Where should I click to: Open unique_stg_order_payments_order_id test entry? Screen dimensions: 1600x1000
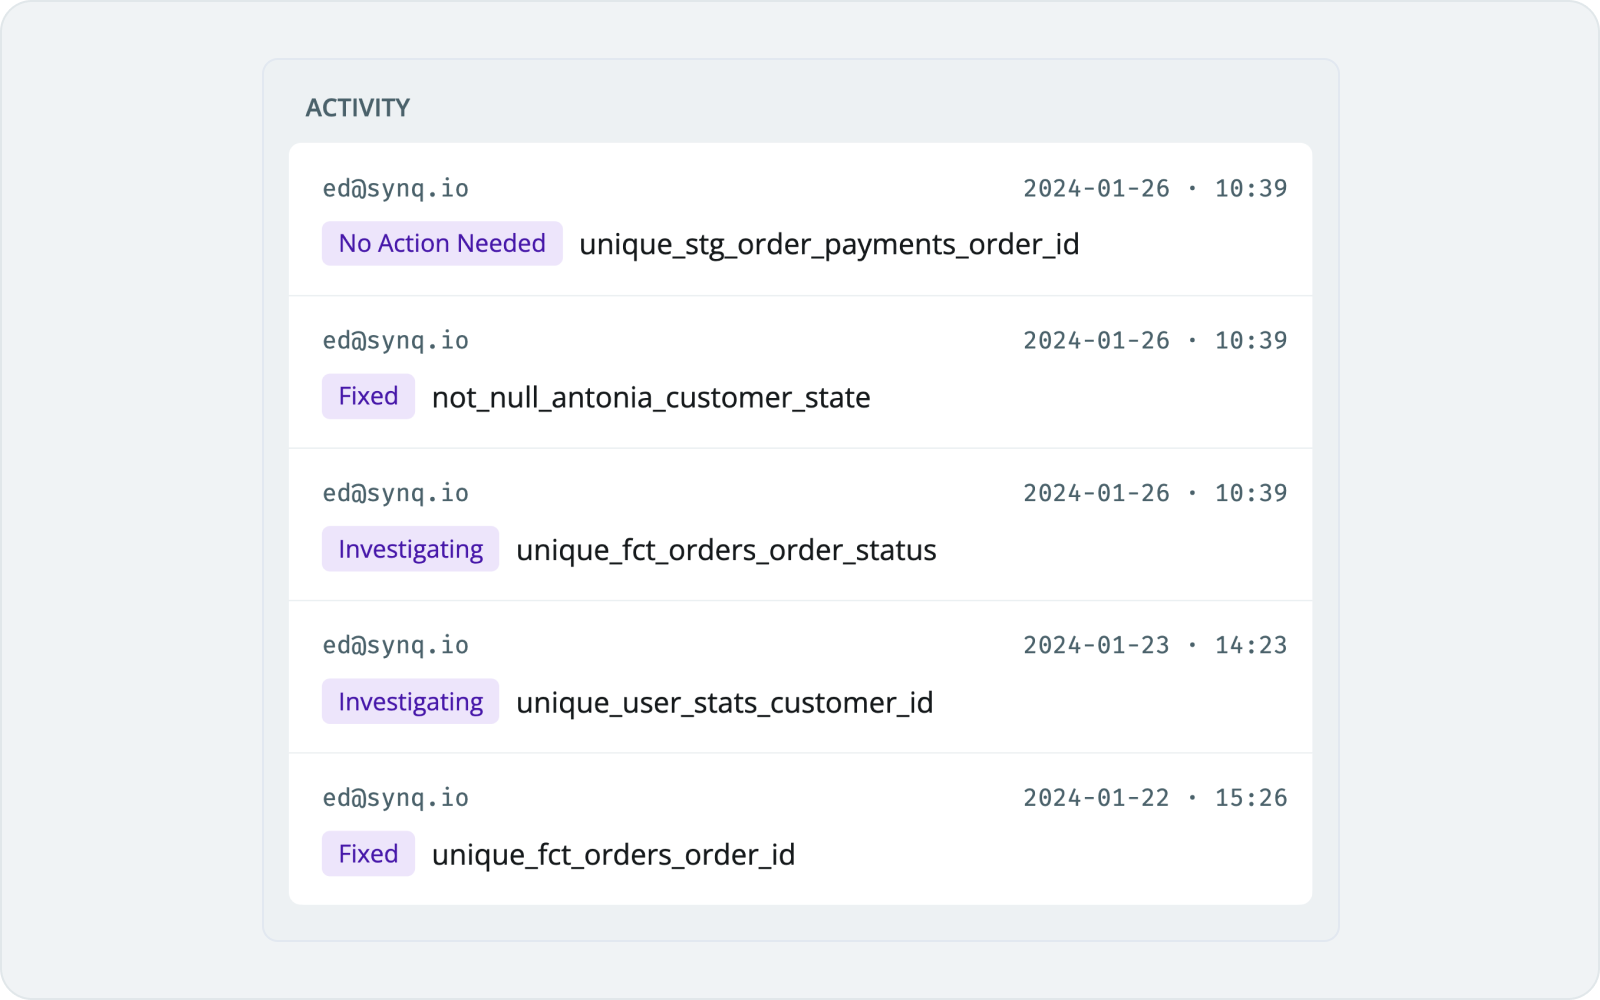tap(829, 245)
